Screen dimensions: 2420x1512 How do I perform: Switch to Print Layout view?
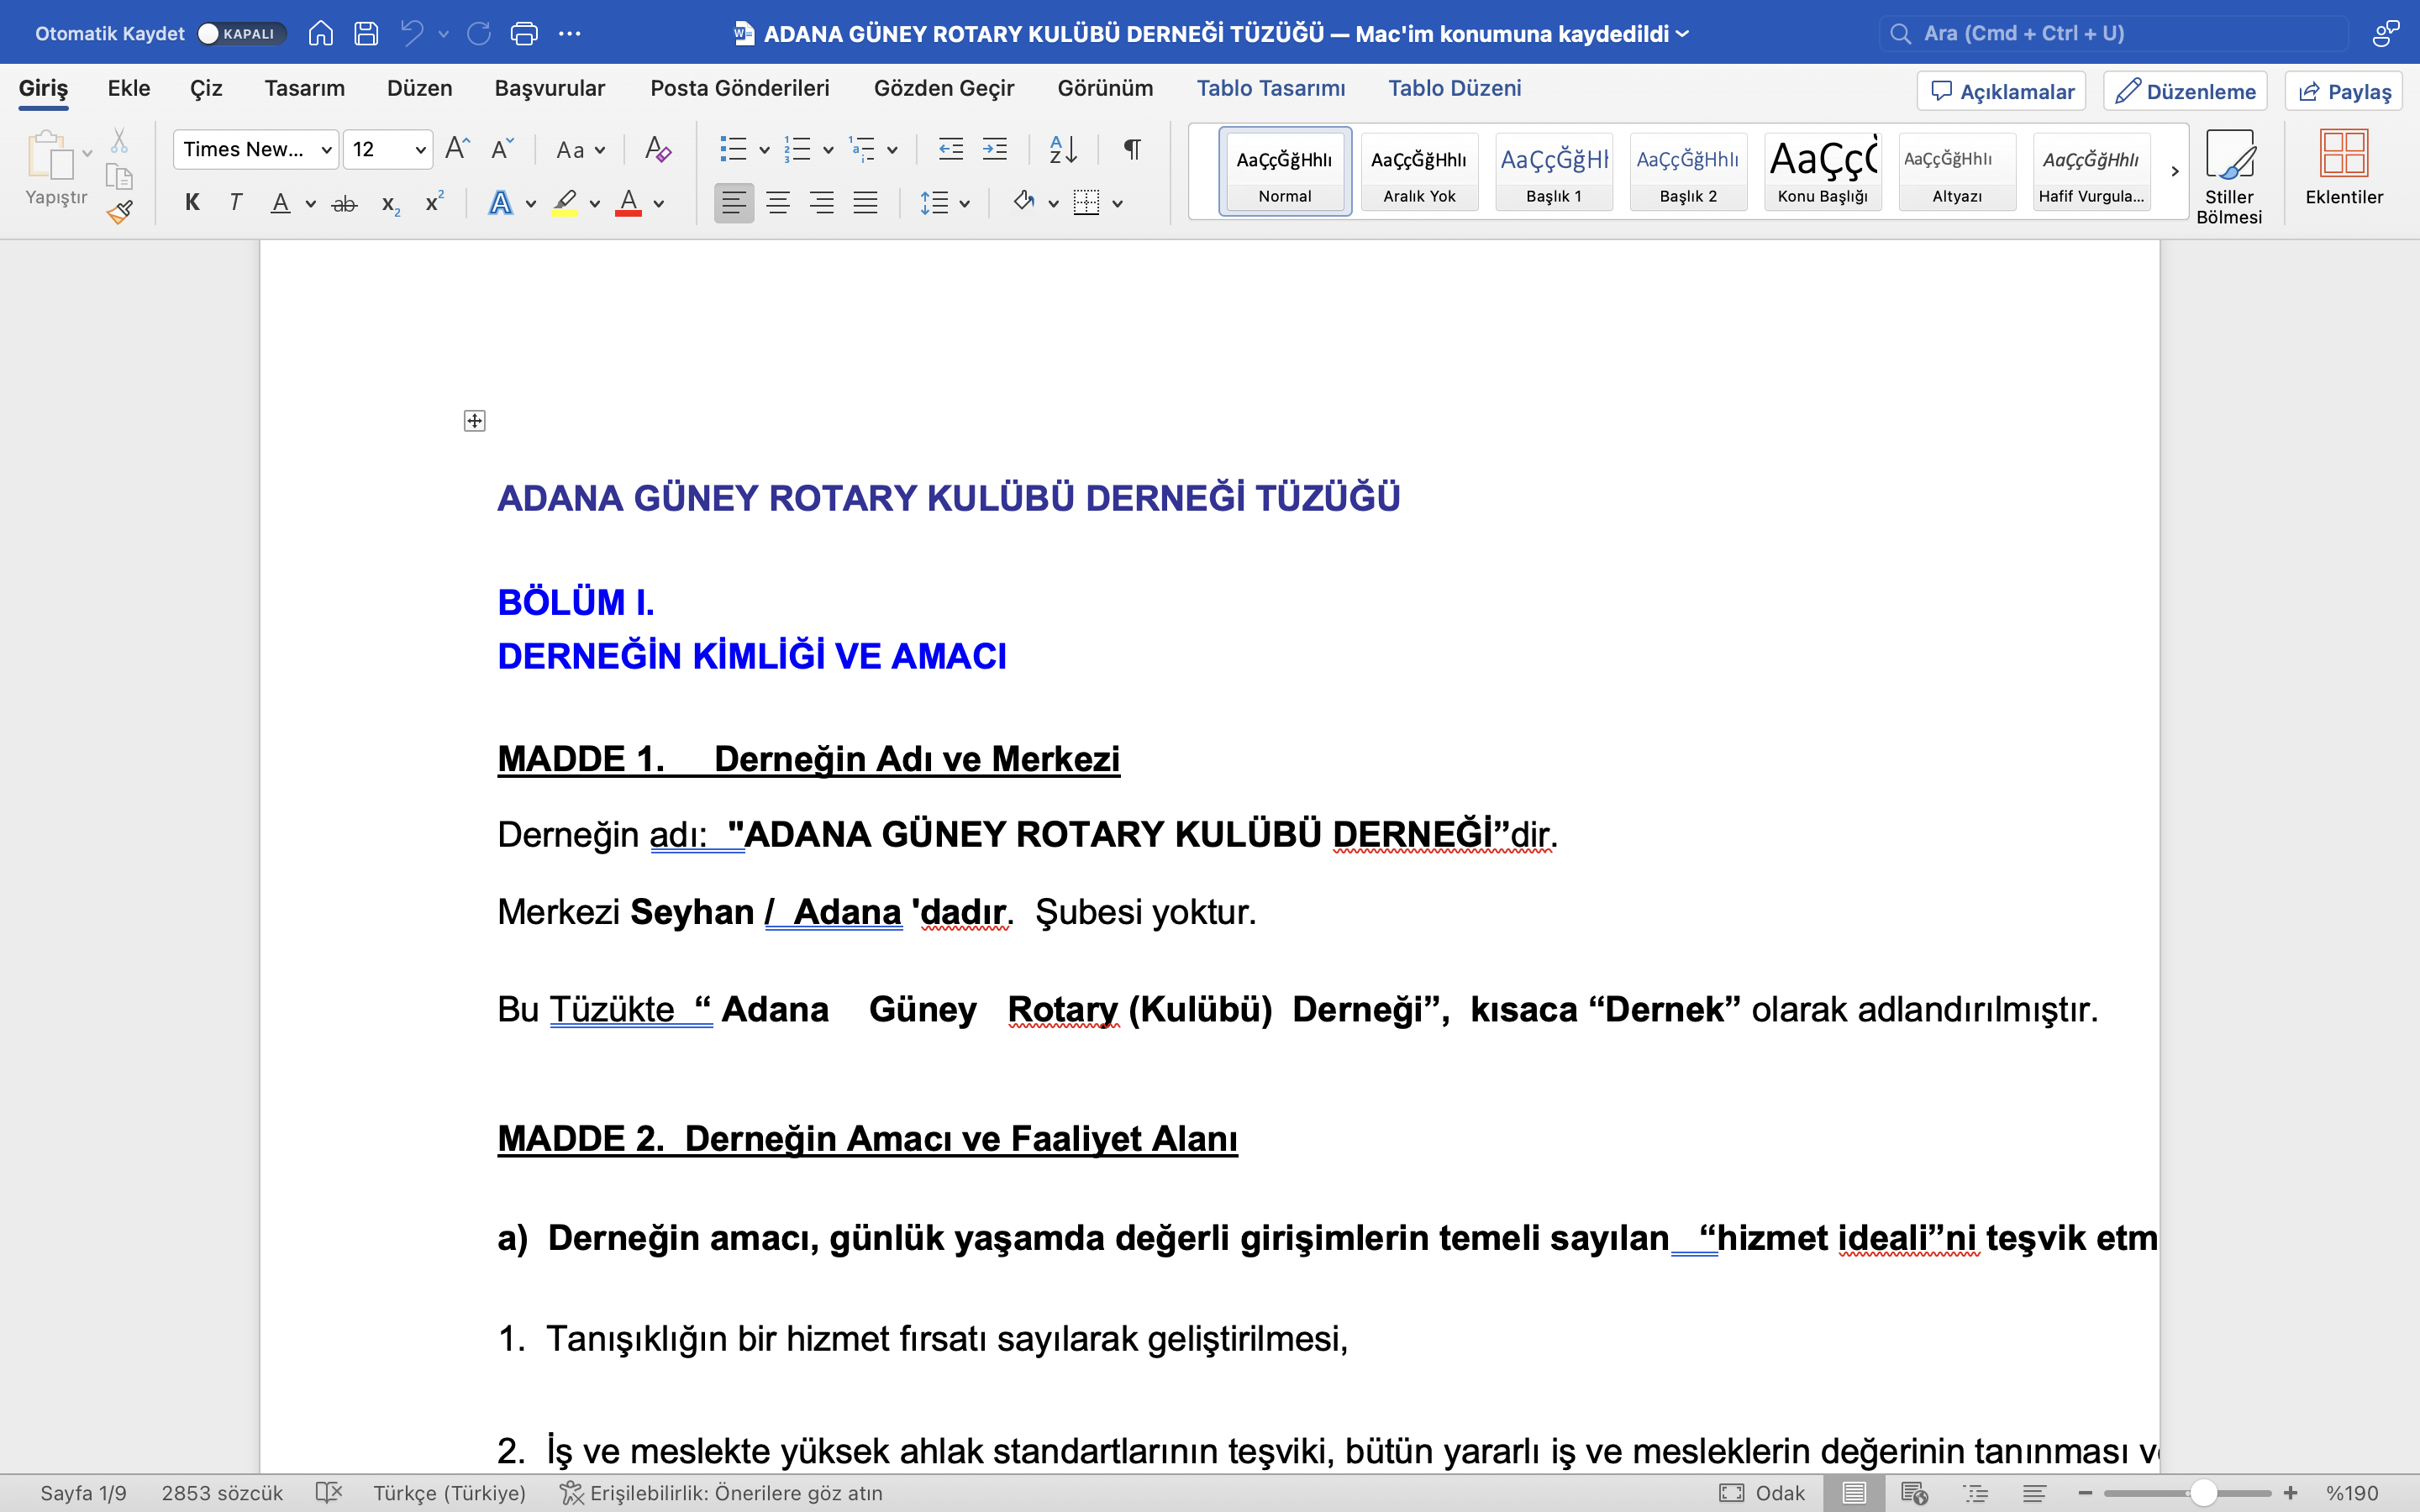click(1854, 1492)
